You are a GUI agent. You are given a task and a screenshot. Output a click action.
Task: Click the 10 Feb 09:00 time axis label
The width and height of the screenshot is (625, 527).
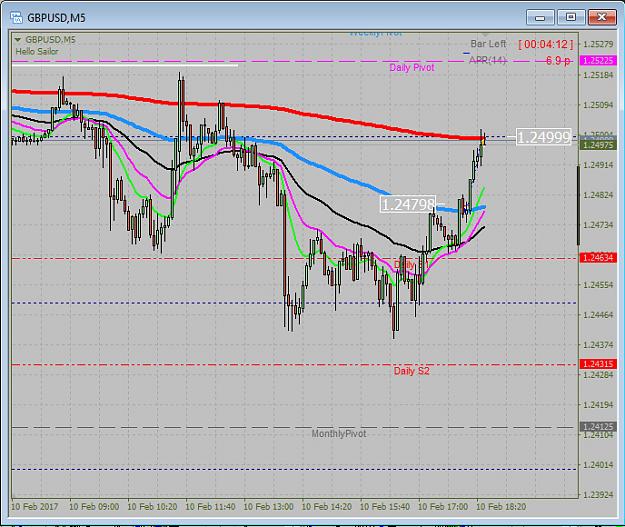(x=94, y=507)
